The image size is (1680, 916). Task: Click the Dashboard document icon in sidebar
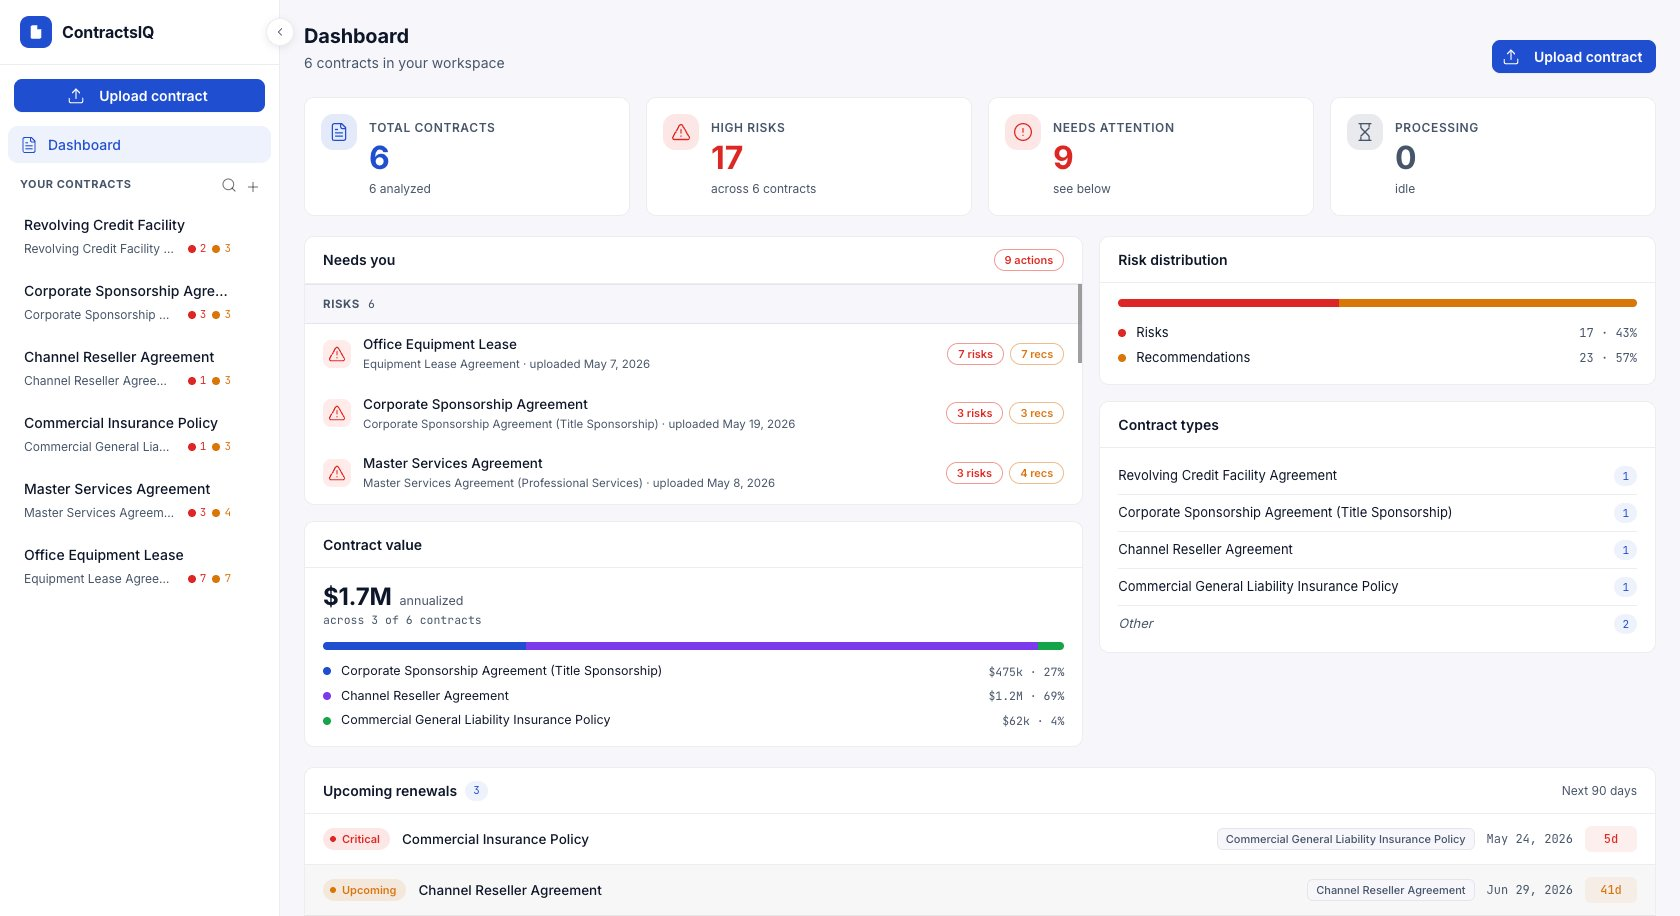tap(29, 145)
